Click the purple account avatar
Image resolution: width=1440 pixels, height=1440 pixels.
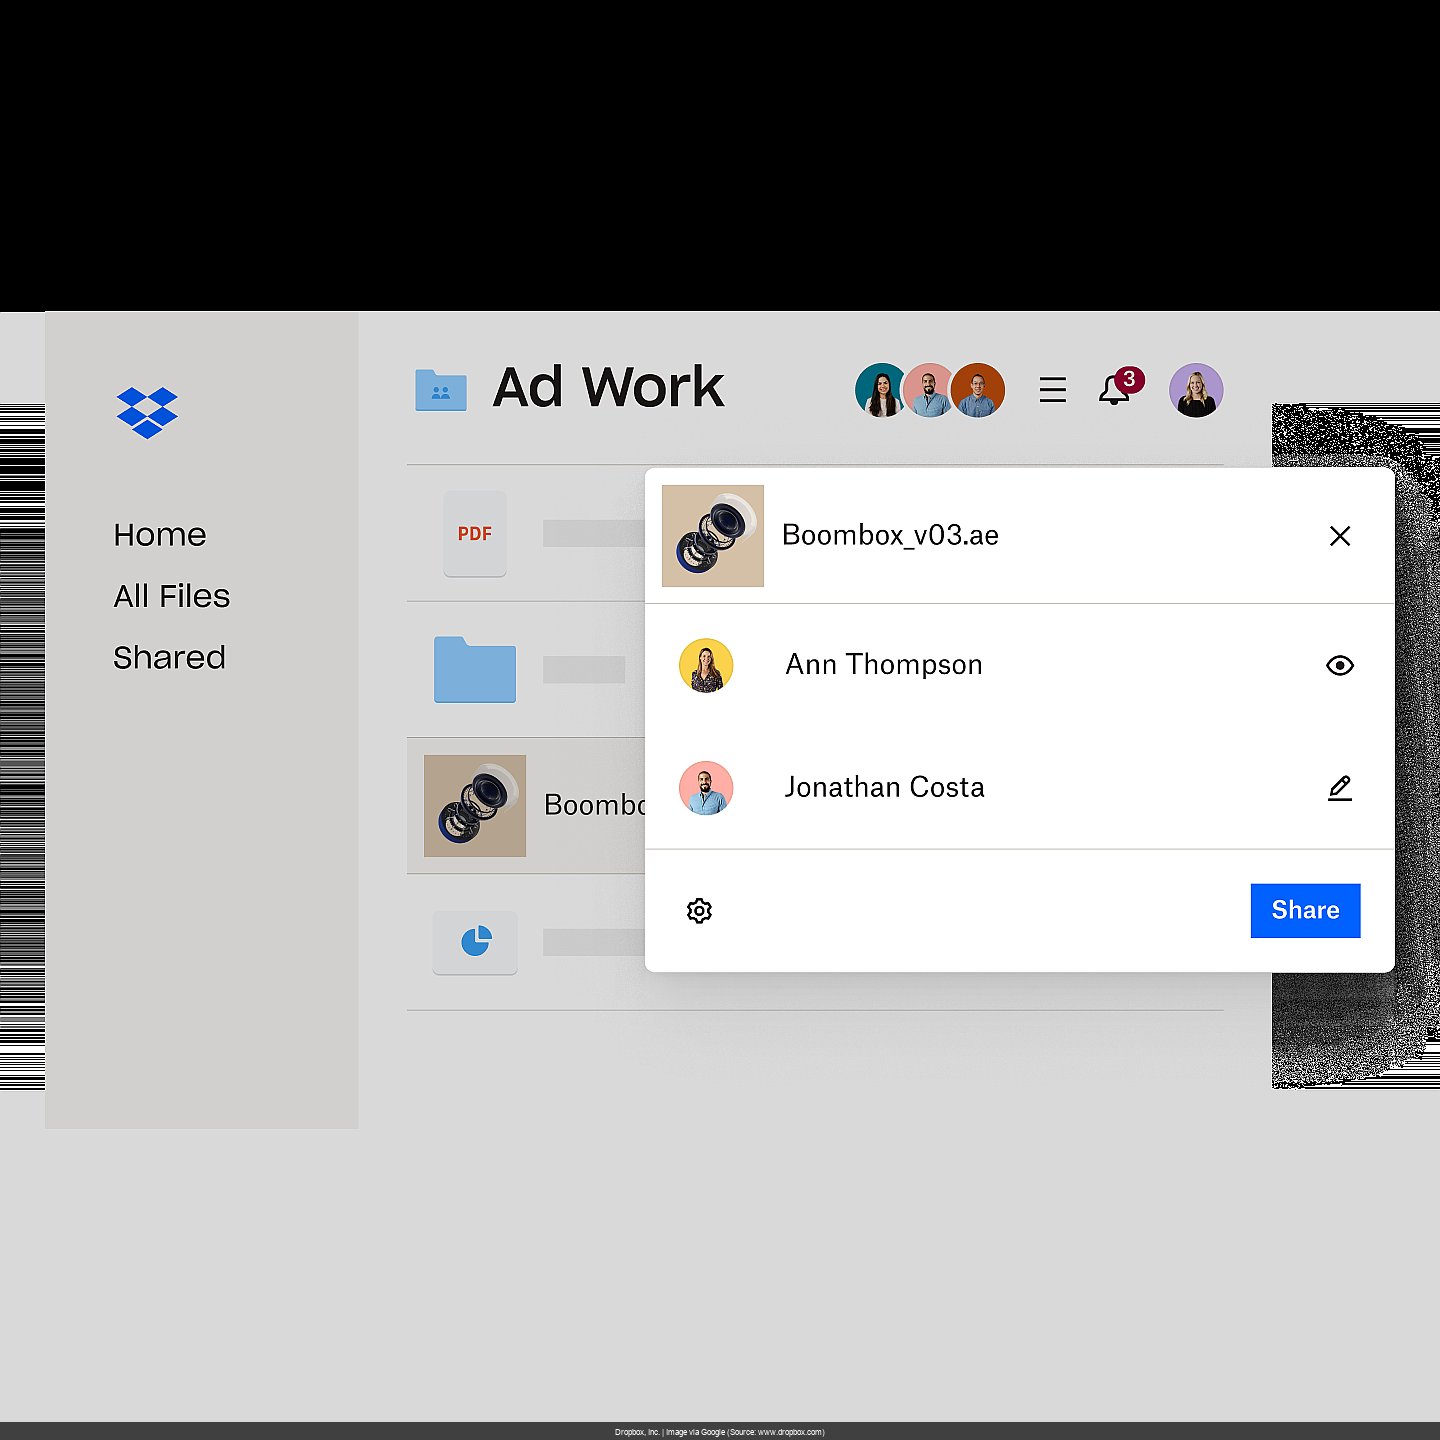(1196, 390)
